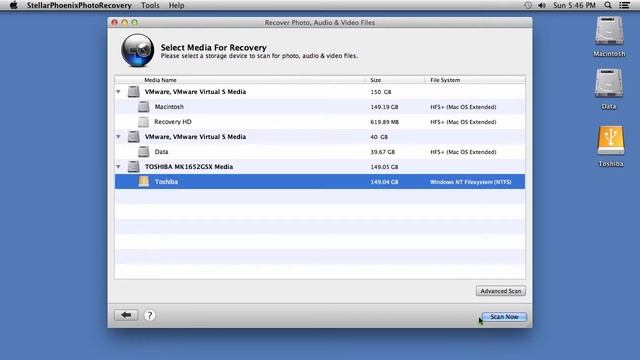640x360 pixels.
Task: Open Notification Center list icon
Action: (x=624, y=5)
